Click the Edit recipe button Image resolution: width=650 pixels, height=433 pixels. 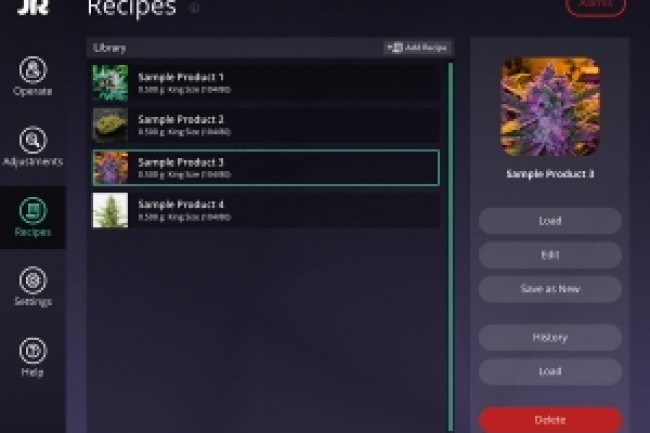click(x=550, y=255)
